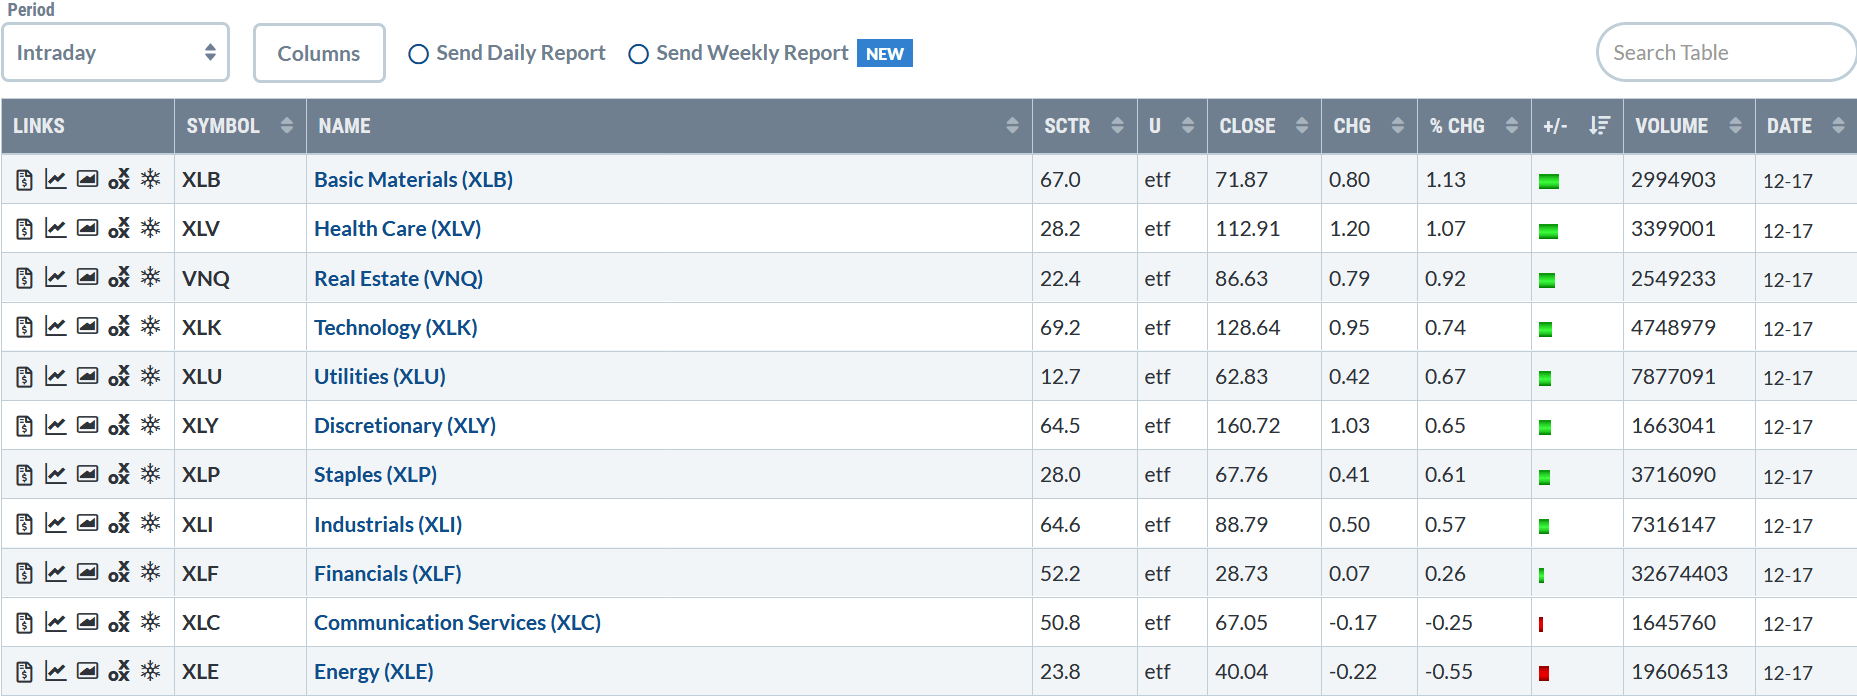
Task: Open the SharpChart line icon for XLB
Action: pos(56,180)
